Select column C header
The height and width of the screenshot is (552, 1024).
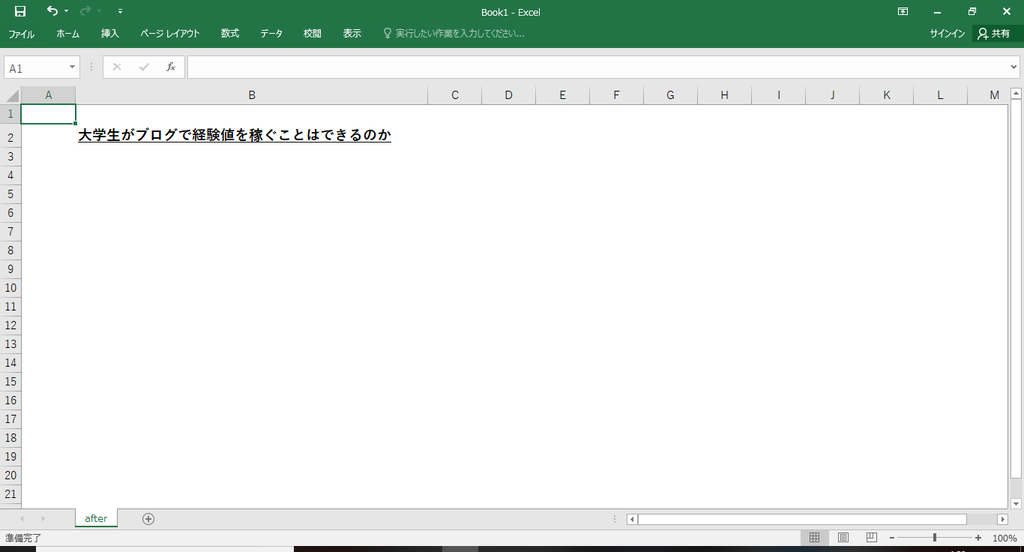(x=455, y=95)
